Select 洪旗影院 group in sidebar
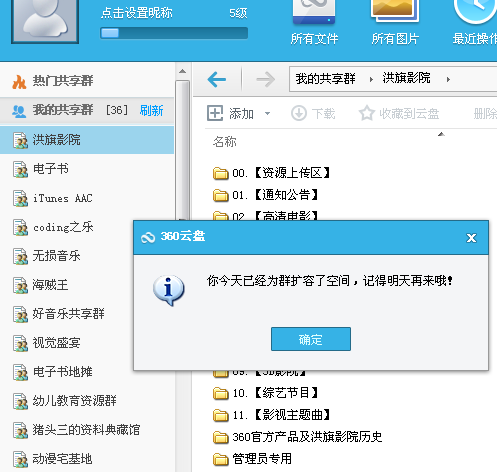497x472 pixels. [87, 140]
